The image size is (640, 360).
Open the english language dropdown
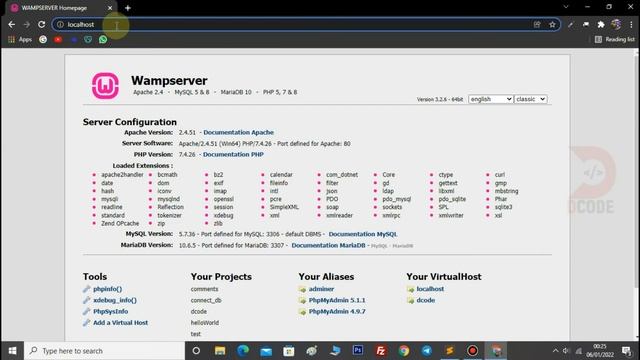[x=491, y=99]
